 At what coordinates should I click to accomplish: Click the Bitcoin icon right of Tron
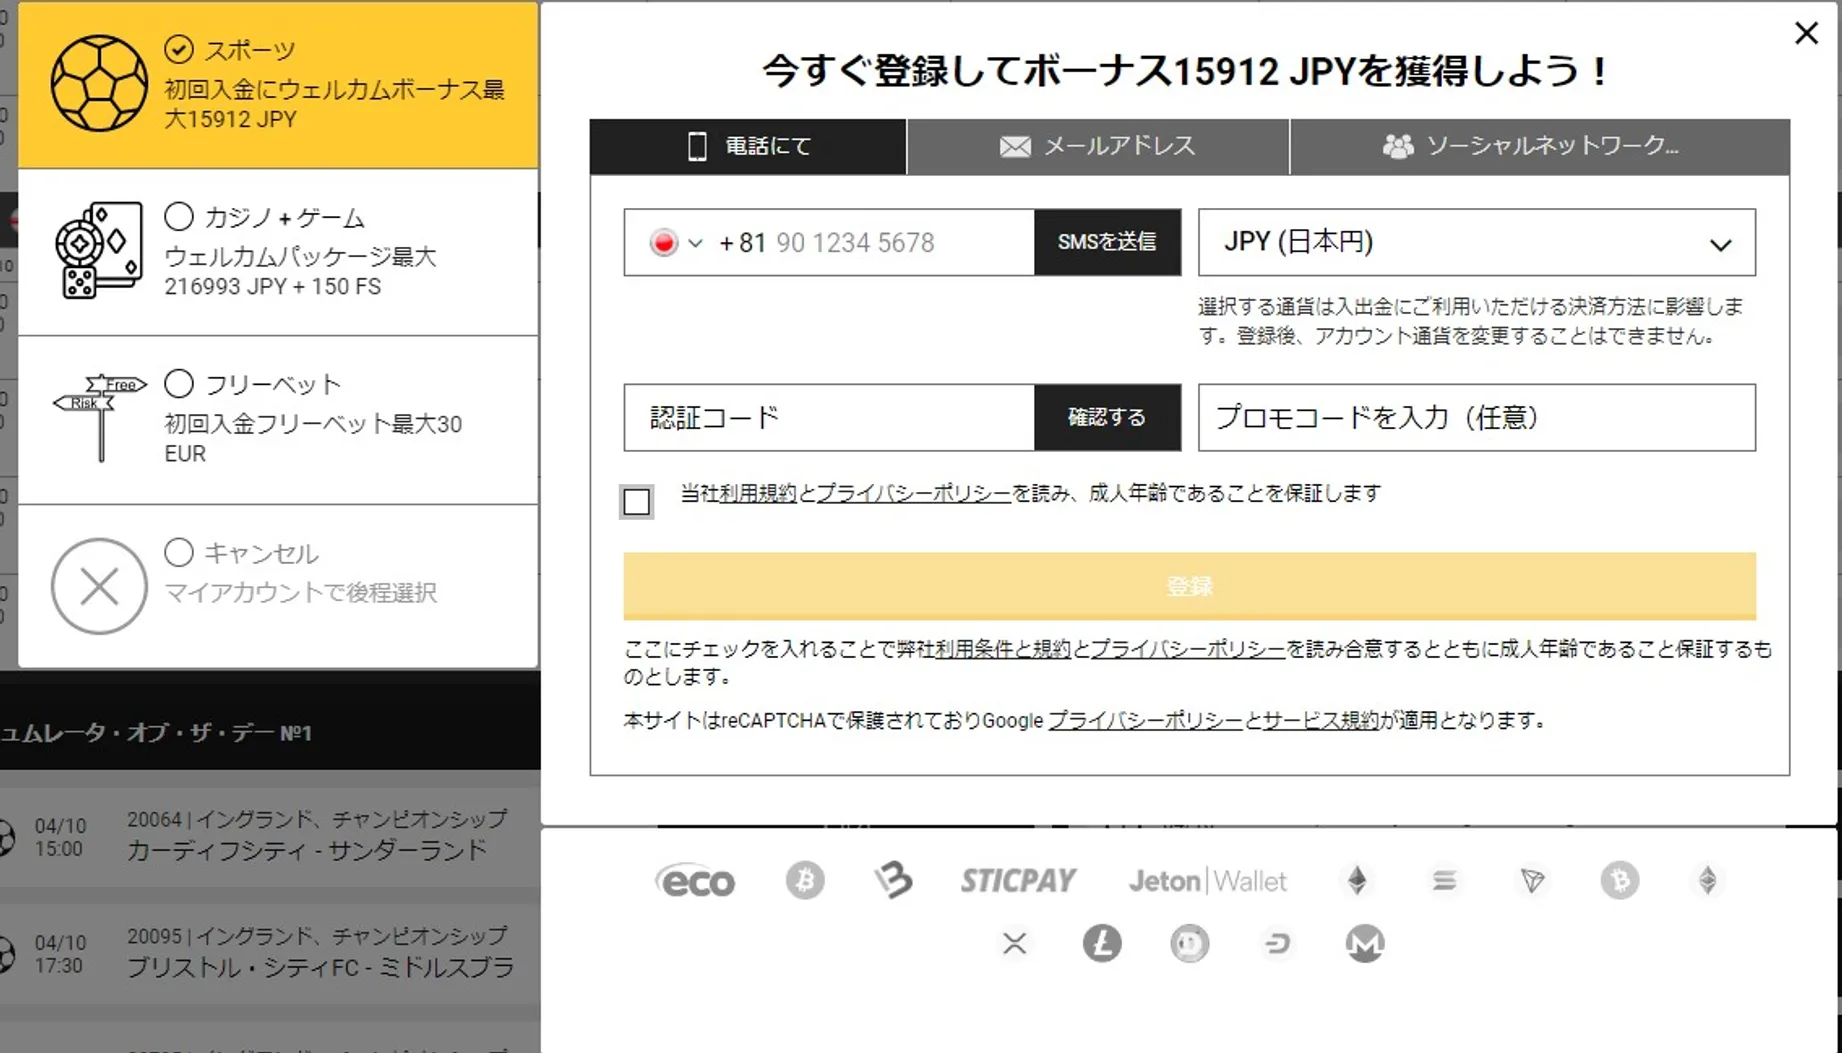tap(1619, 880)
